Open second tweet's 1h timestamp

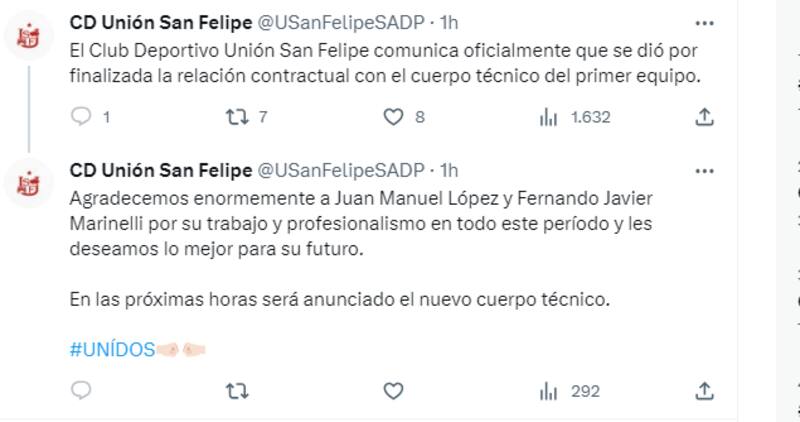pyautogui.click(x=449, y=169)
